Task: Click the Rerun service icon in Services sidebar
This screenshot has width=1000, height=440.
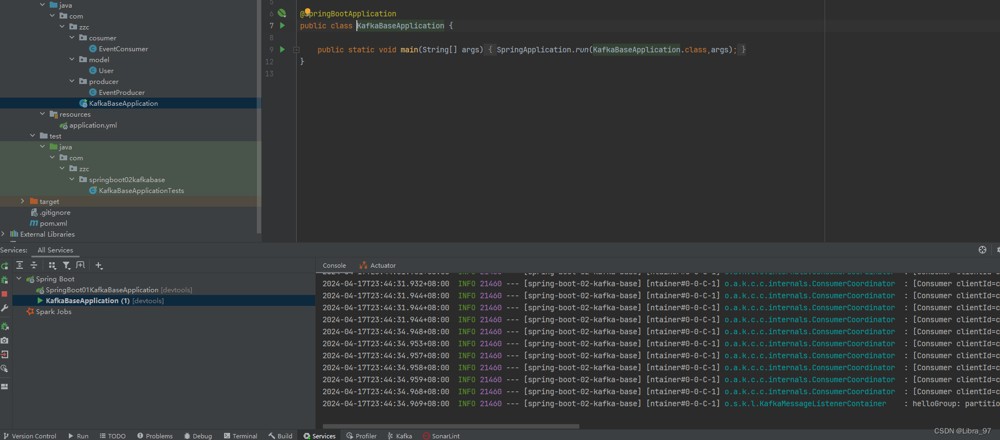Action: coord(4,266)
